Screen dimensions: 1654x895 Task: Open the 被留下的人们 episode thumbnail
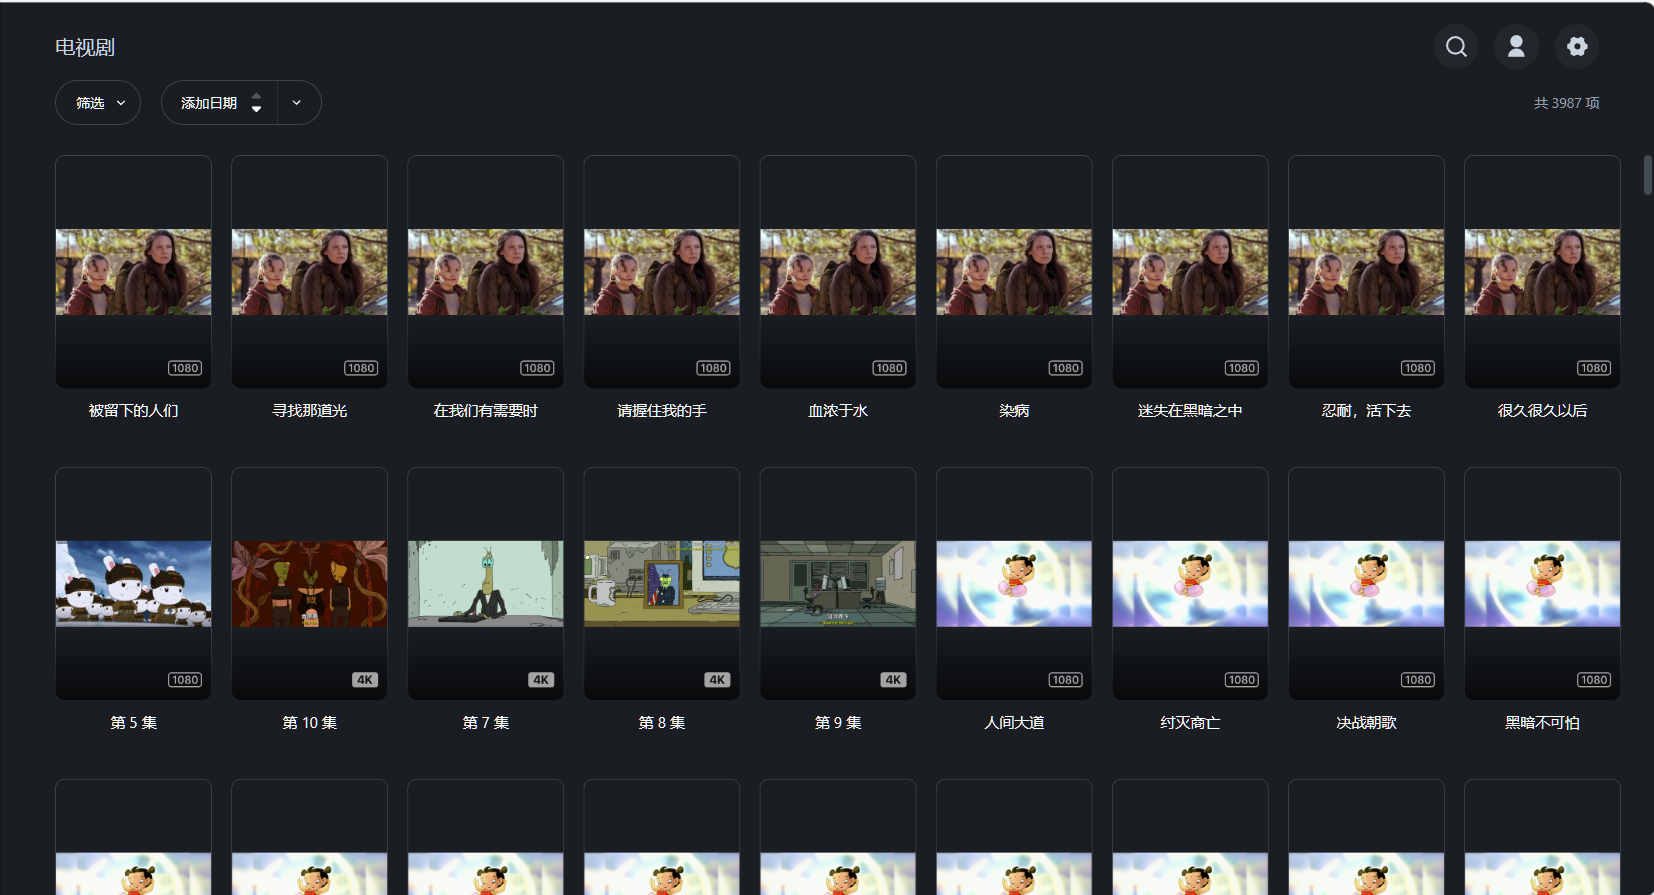tap(133, 272)
